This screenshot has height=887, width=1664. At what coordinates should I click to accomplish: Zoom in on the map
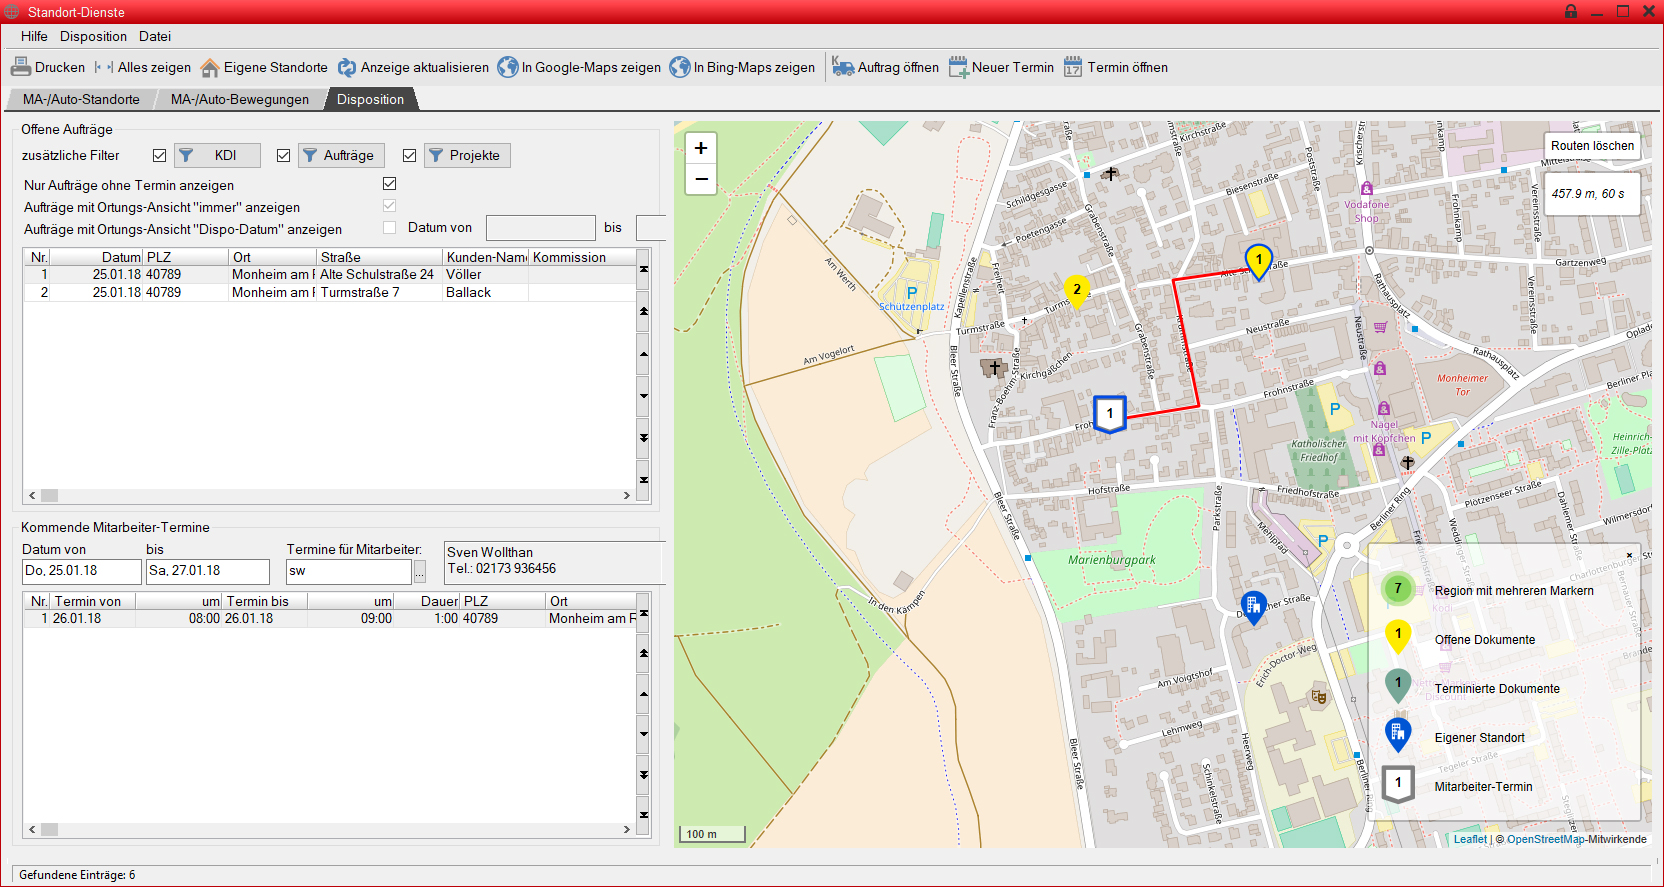(x=701, y=148)
